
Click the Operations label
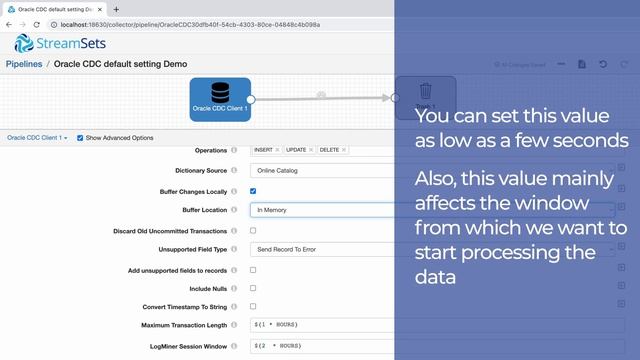point(211,150)
